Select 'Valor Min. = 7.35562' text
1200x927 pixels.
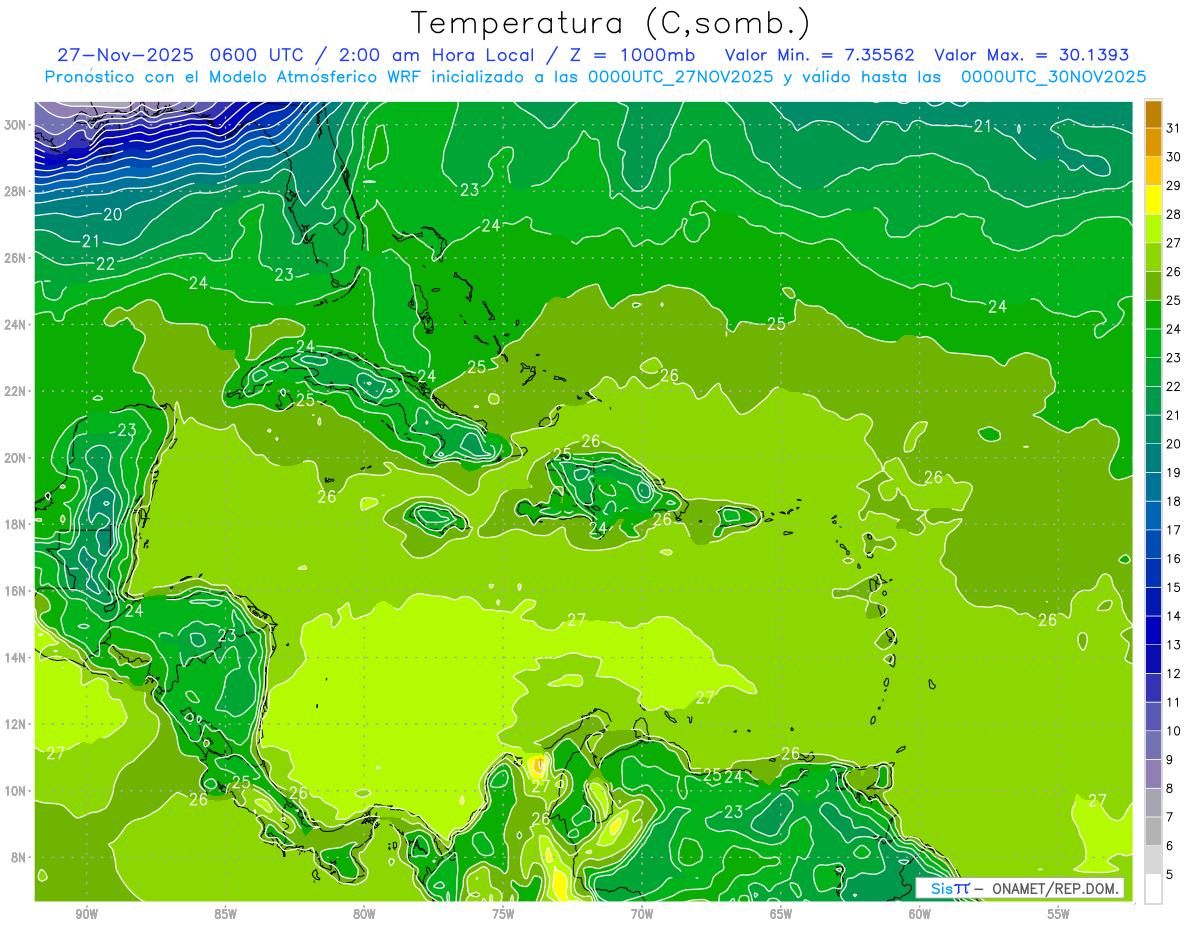[x=819, y=55]
